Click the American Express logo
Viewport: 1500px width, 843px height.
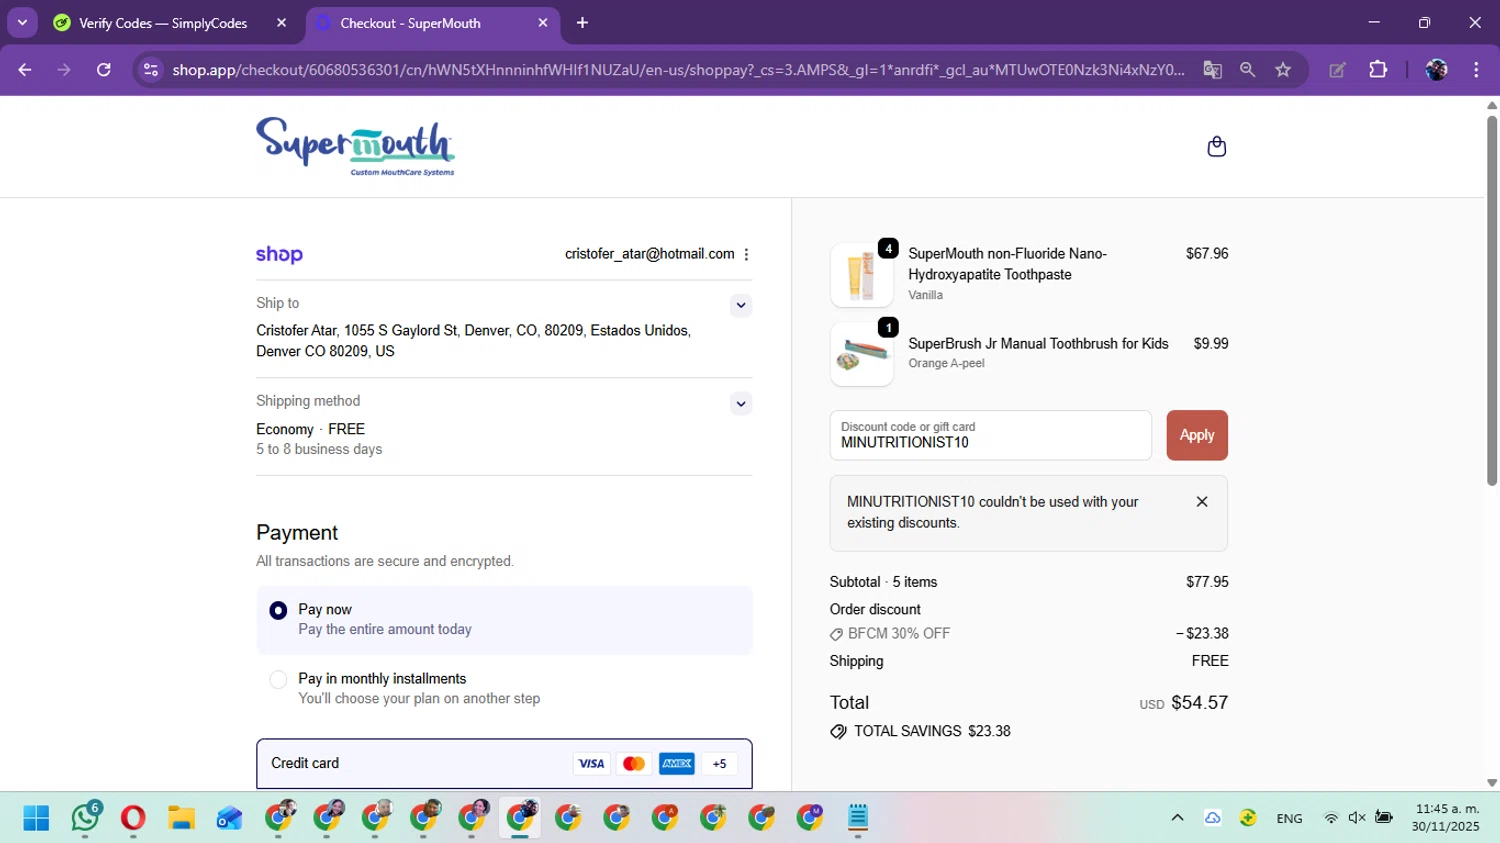[x=677, y=764]
